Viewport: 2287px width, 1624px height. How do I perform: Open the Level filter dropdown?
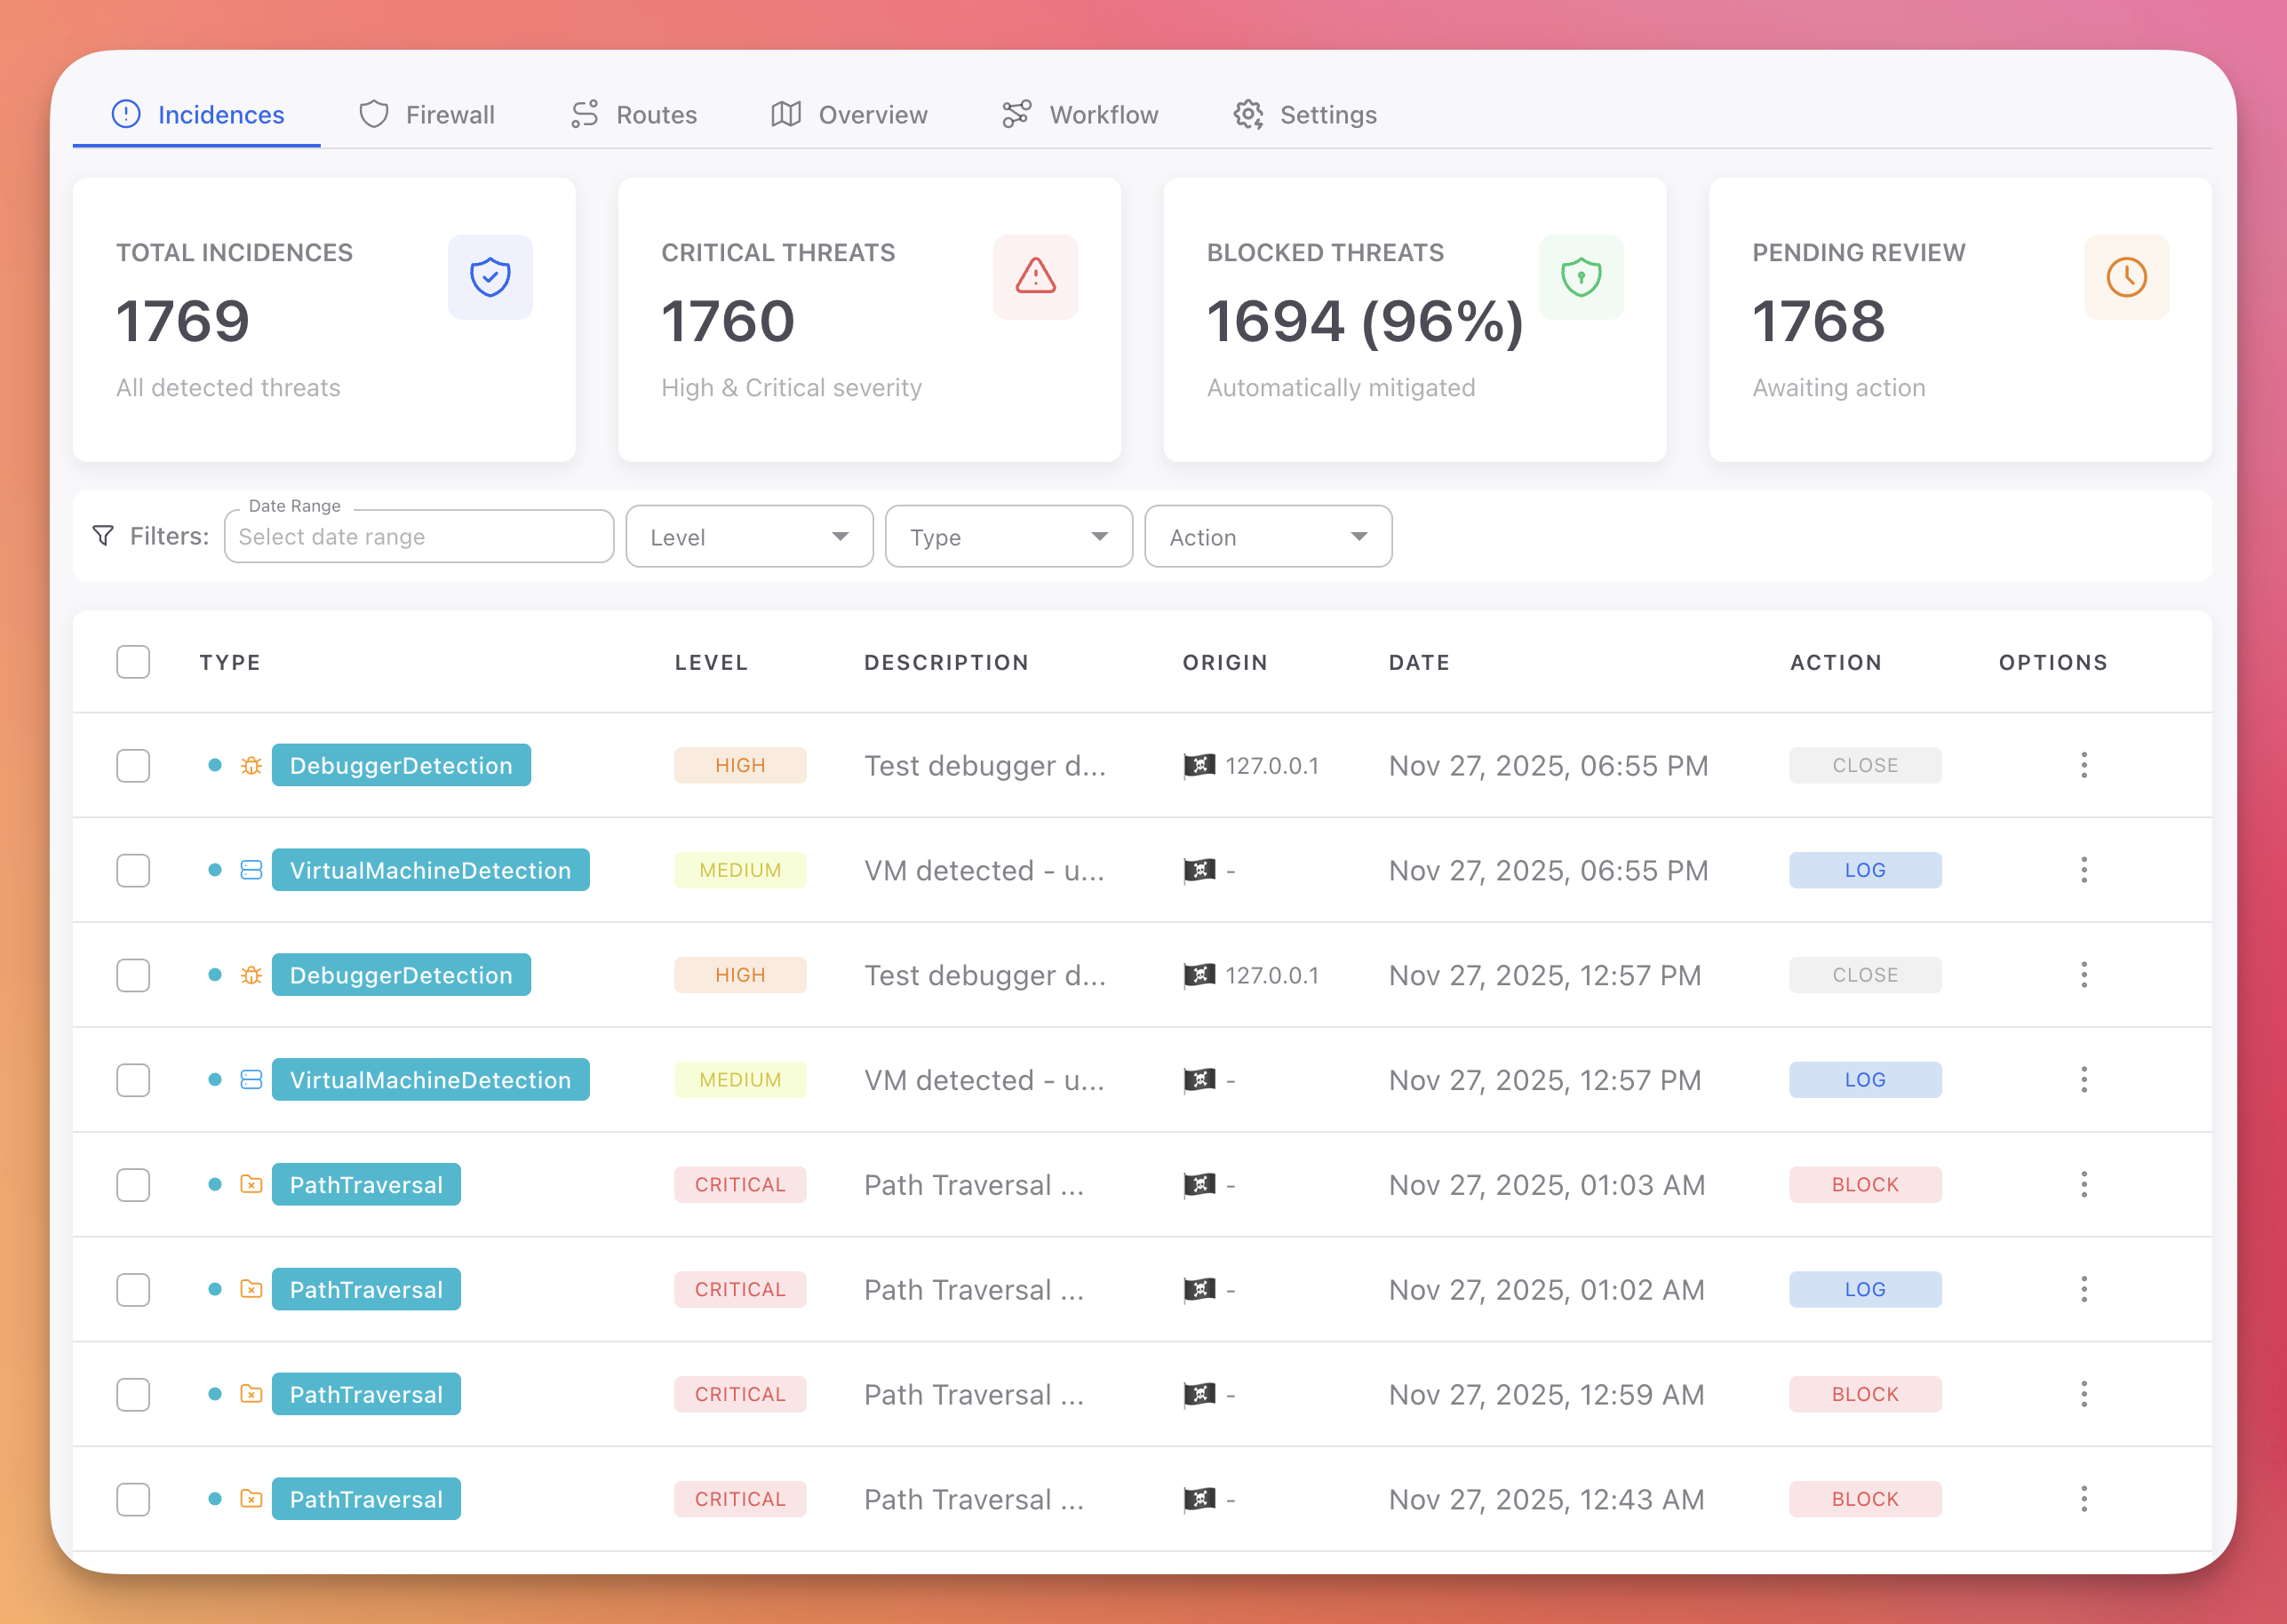click(x=749, y=536)
